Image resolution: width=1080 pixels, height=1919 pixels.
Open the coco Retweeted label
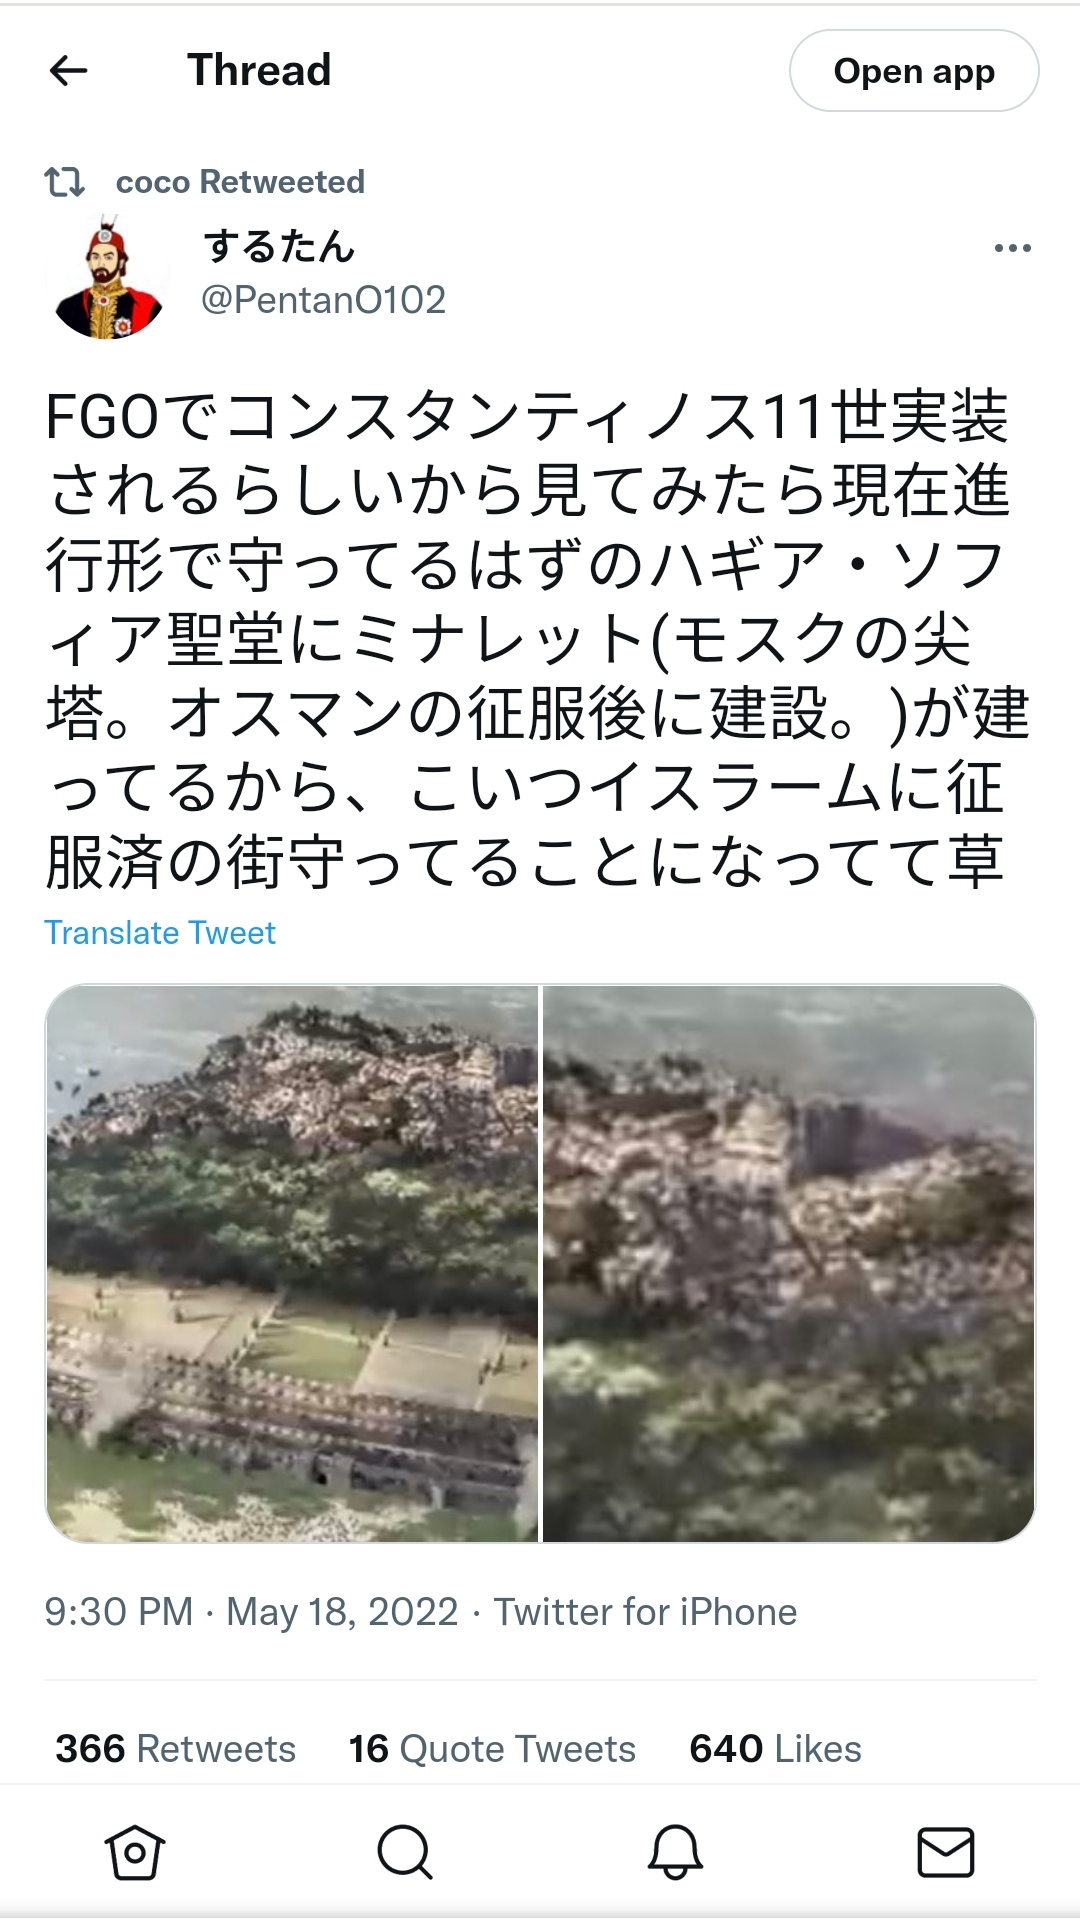click(x=240, y=182)
